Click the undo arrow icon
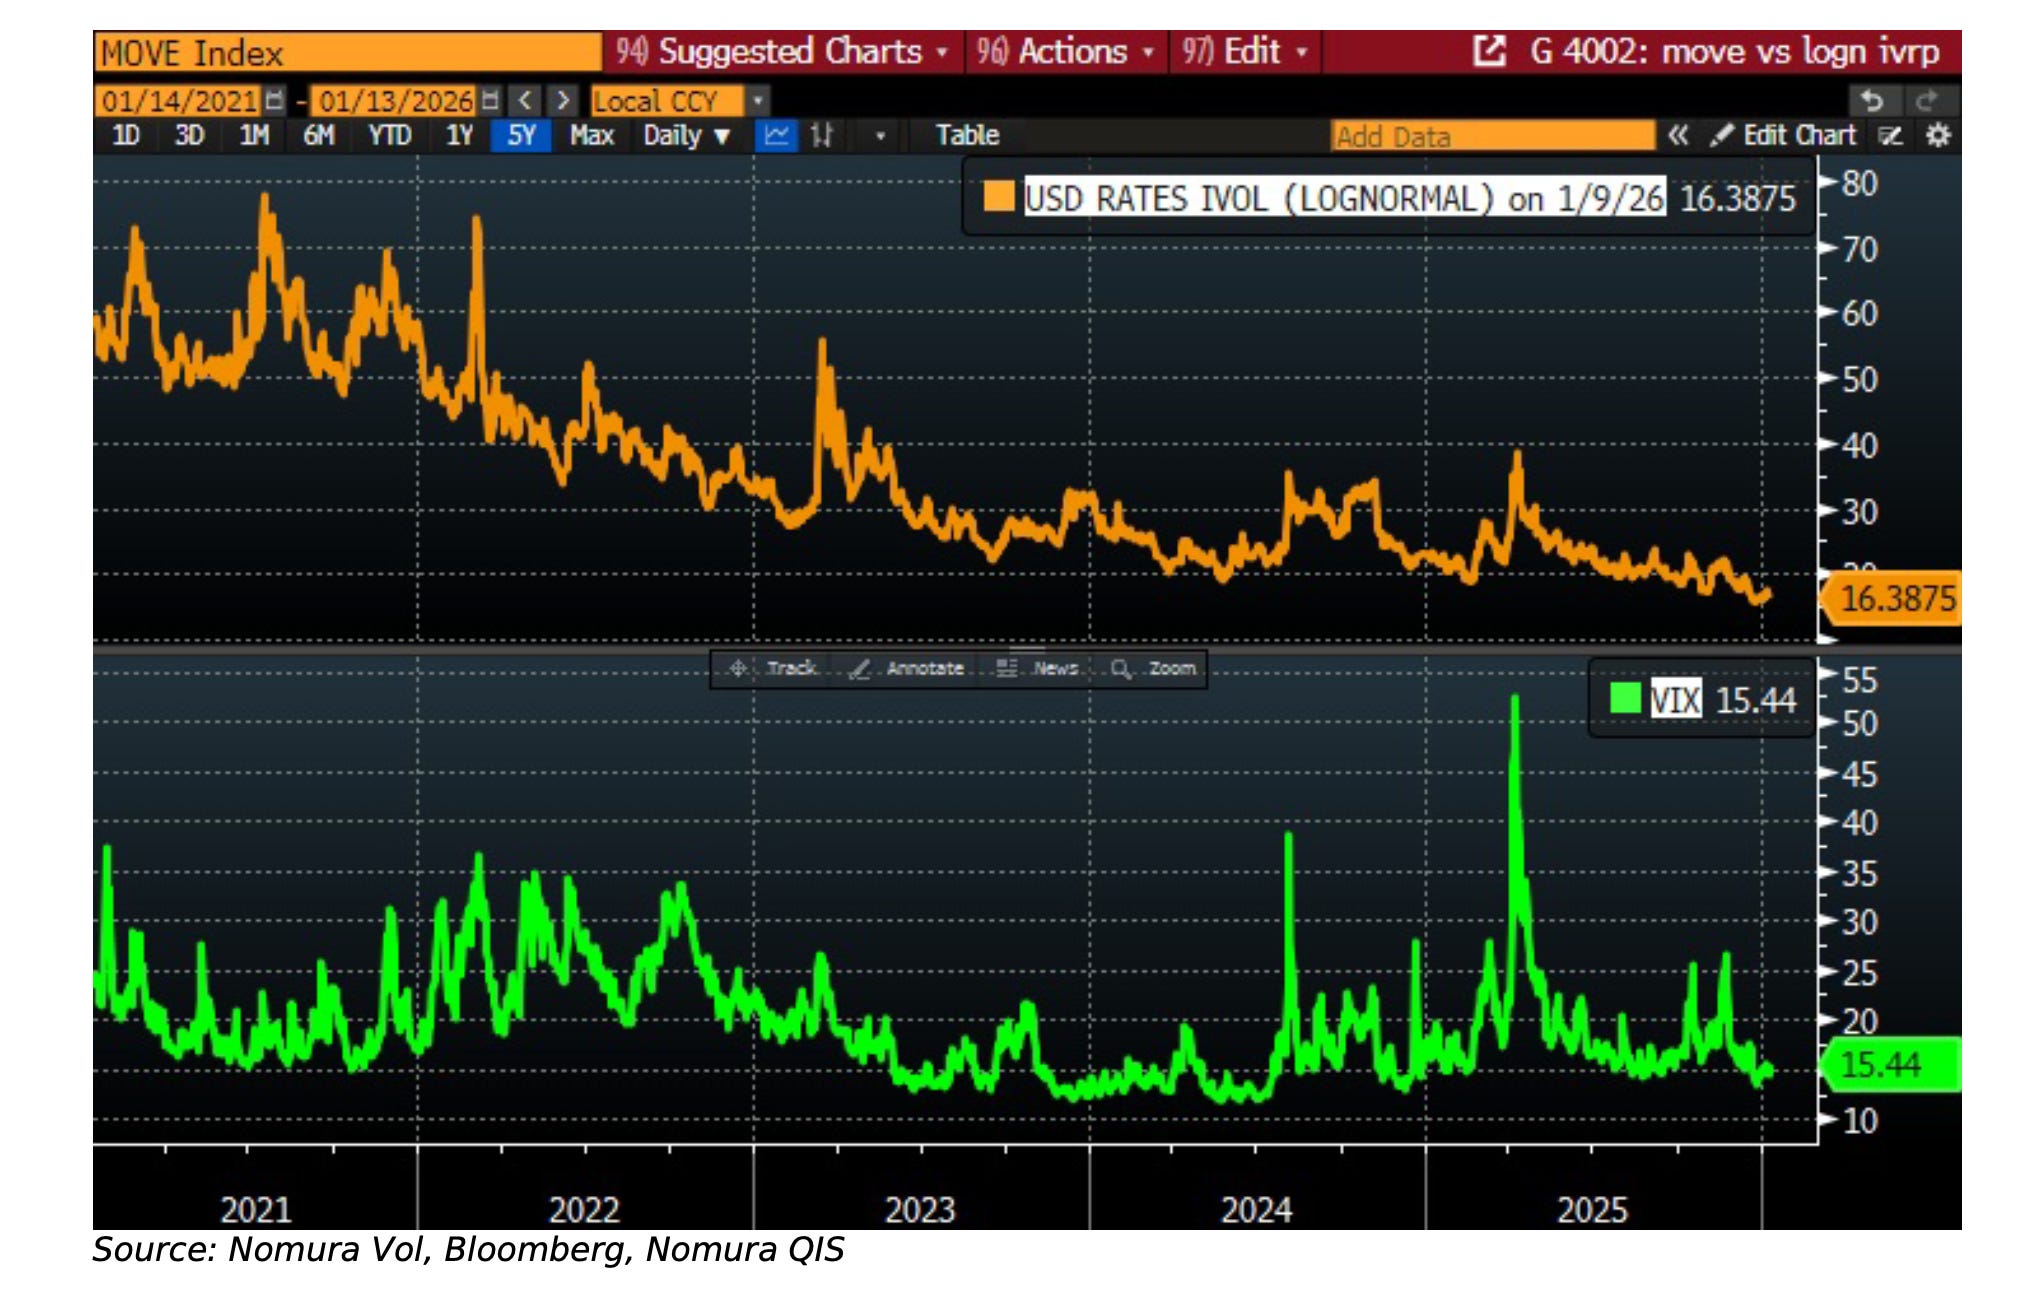Screen dimensions: 2026x1306 1872,100
